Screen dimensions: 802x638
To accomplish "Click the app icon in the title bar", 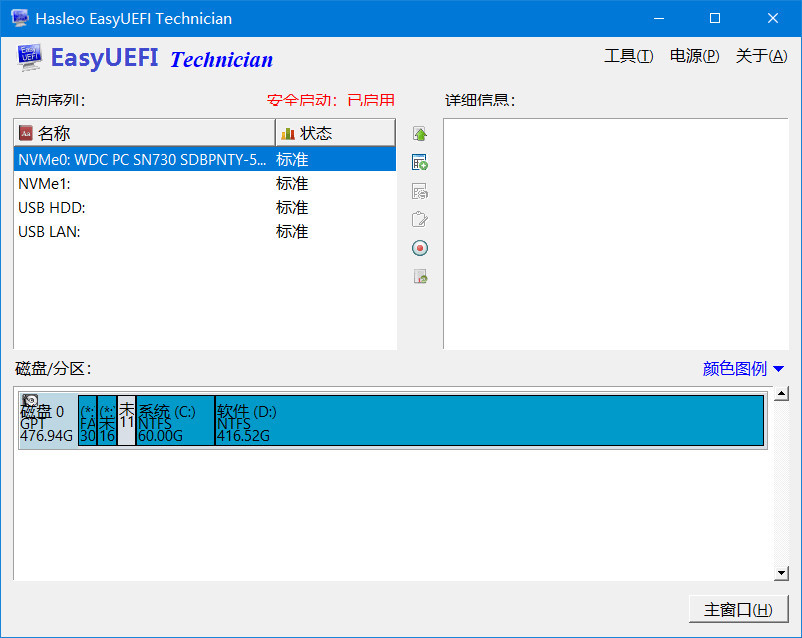I will [x=19, y=18].
